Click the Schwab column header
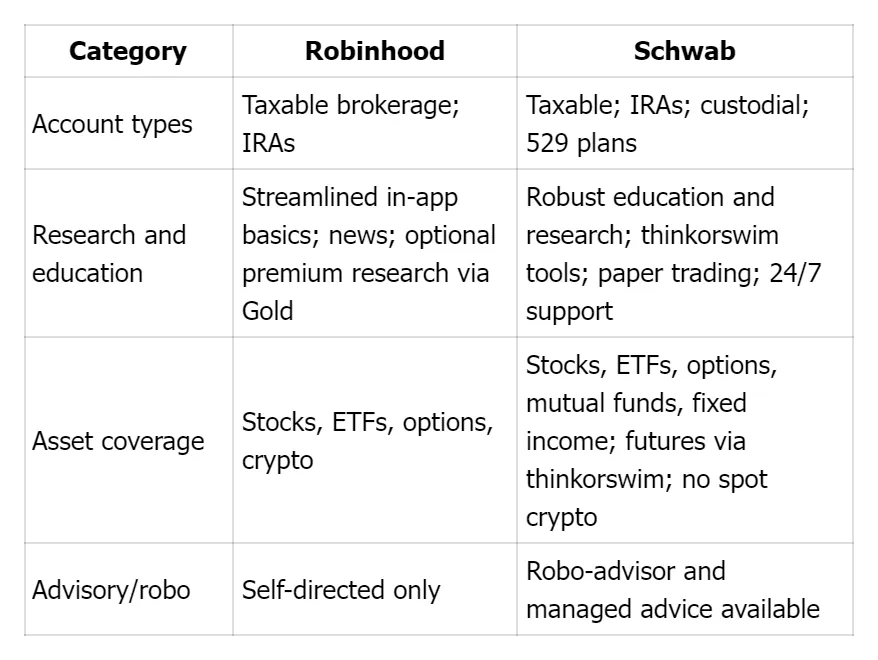The width and height of the screenshot is (878, 660). (684, 52)
